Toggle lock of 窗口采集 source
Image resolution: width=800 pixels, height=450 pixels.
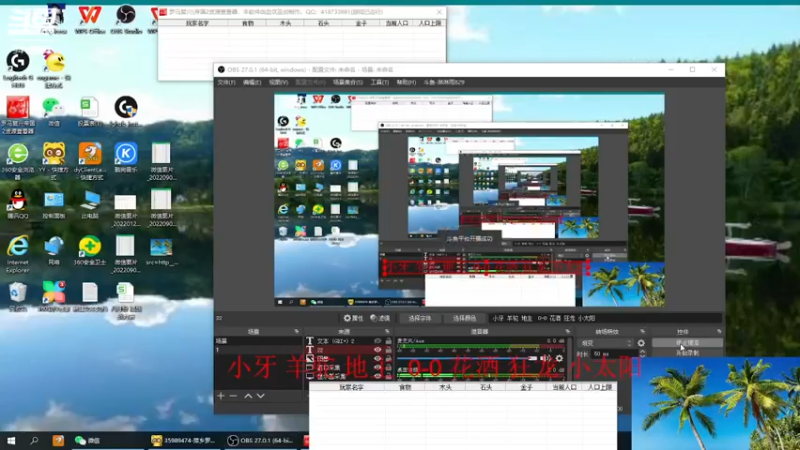point(388,367)
